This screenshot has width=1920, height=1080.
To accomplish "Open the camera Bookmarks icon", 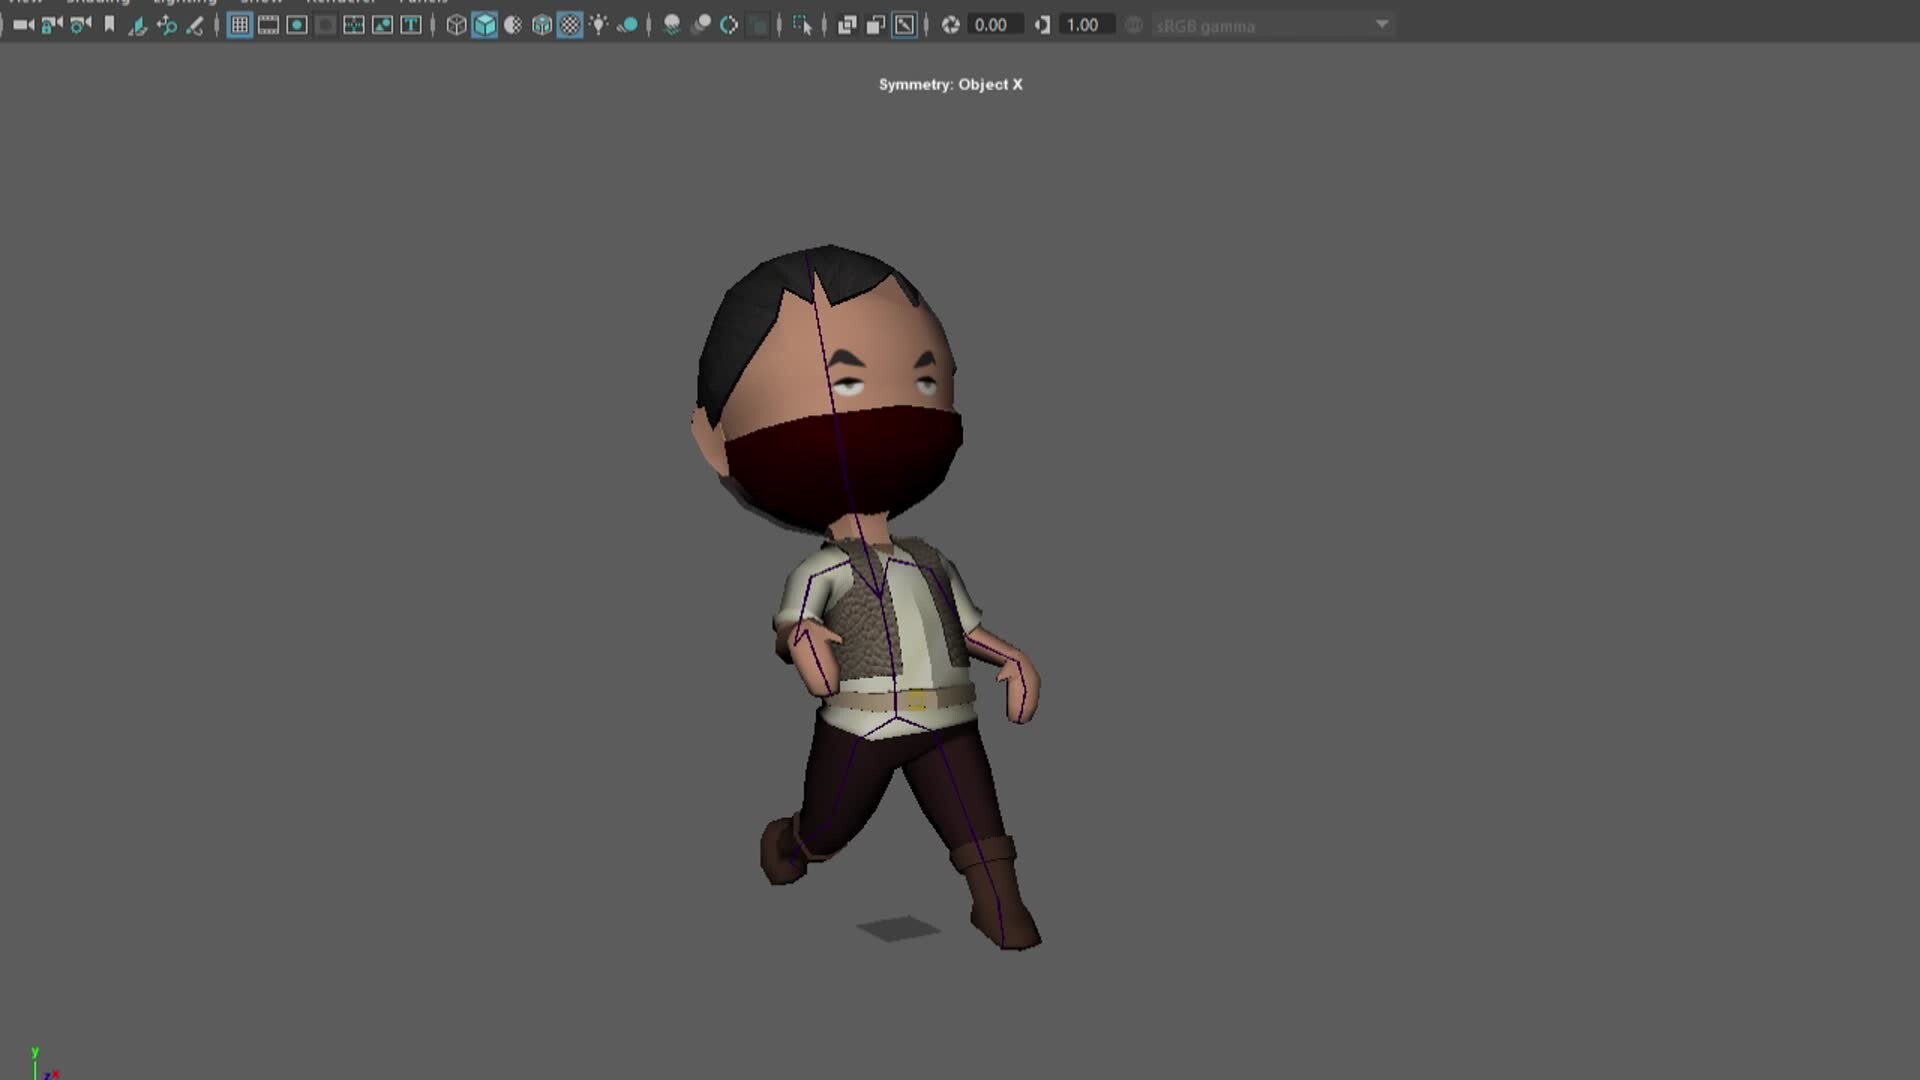I will [110, 25].
